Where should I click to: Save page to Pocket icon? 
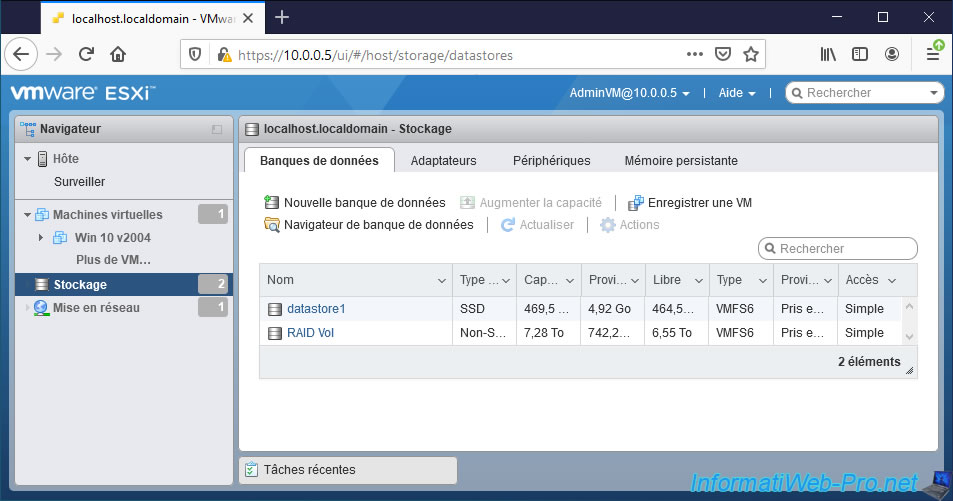[x=723, y=54]
